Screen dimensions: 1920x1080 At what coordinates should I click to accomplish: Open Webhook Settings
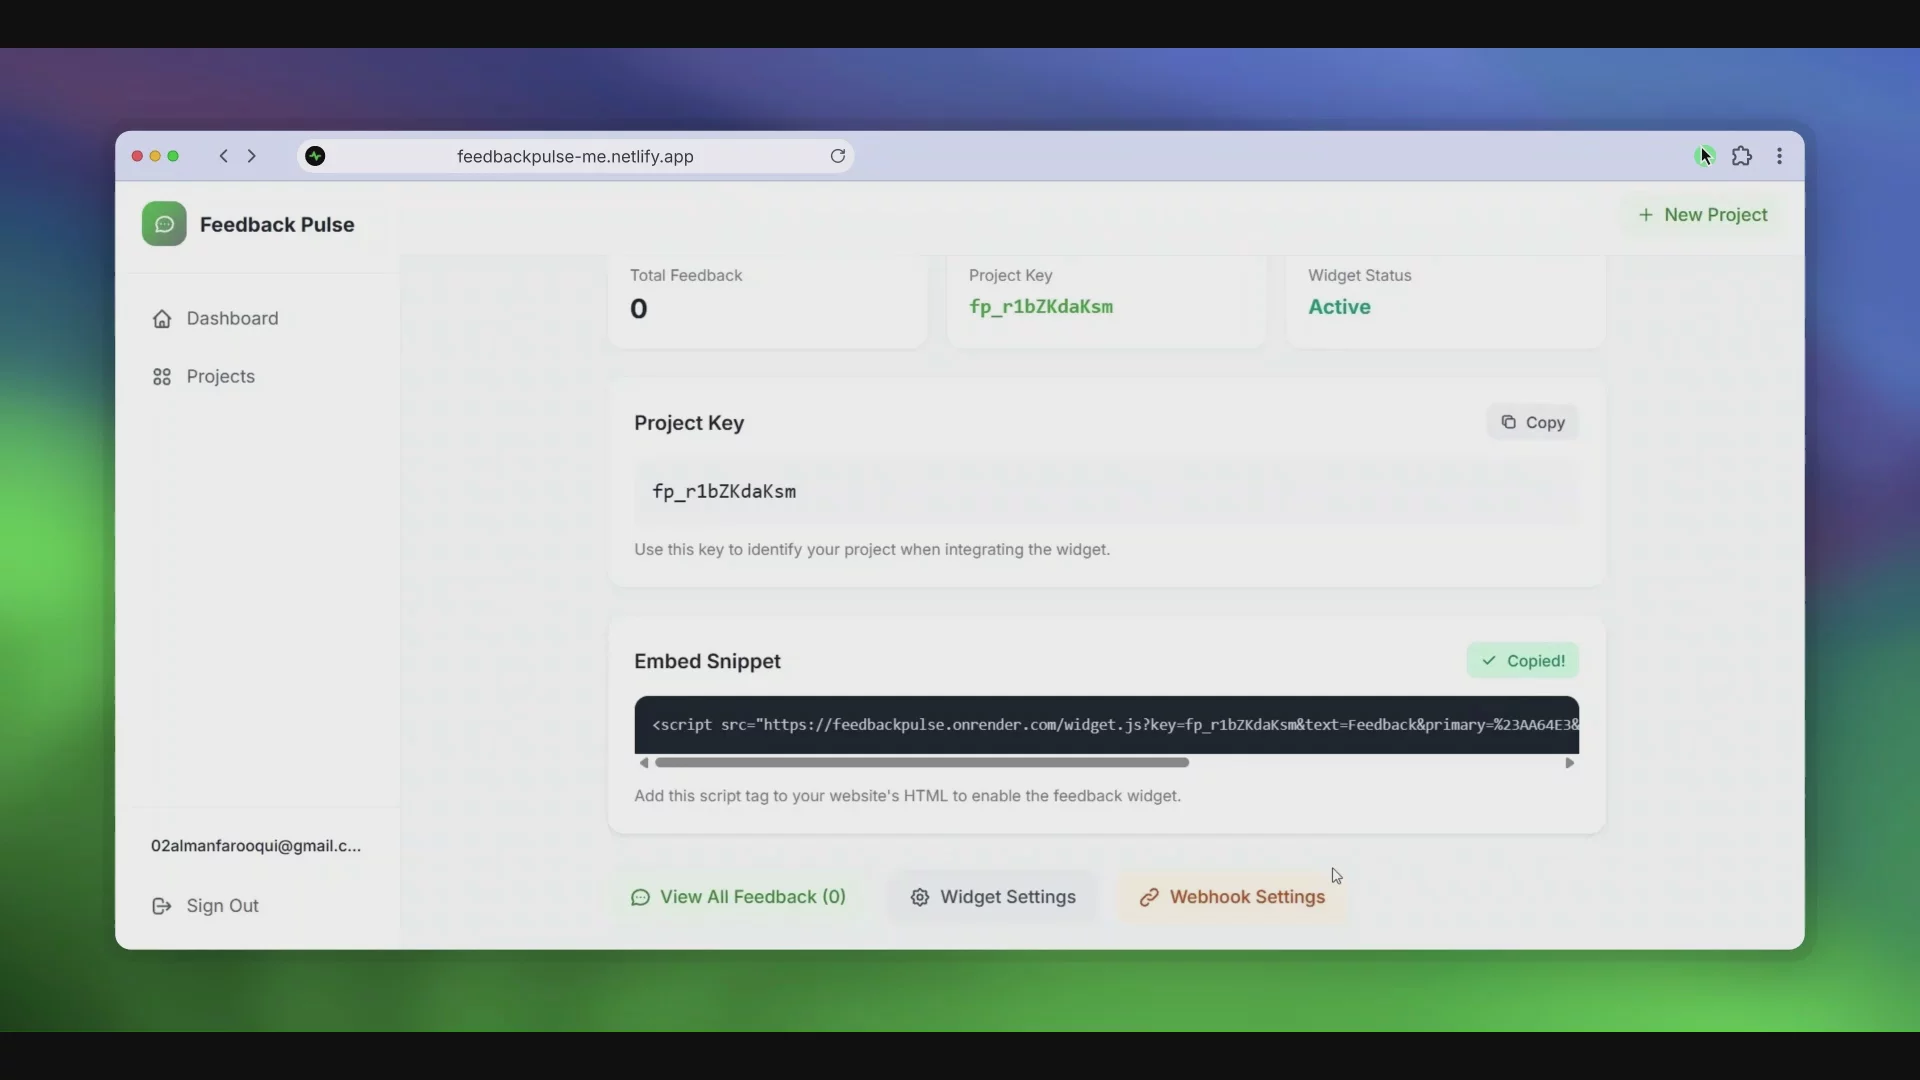pyautogui.click(x=1232, y=897)
